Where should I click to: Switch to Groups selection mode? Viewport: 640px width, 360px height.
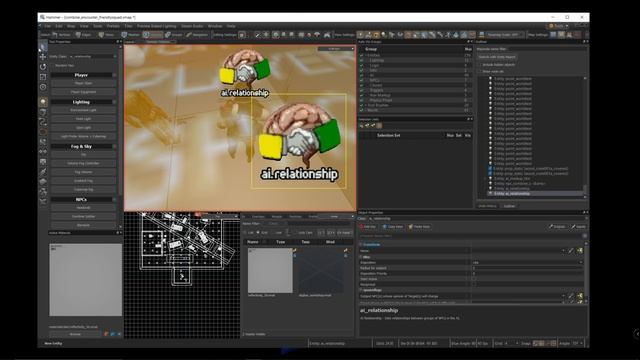click(x=174, y=35)
